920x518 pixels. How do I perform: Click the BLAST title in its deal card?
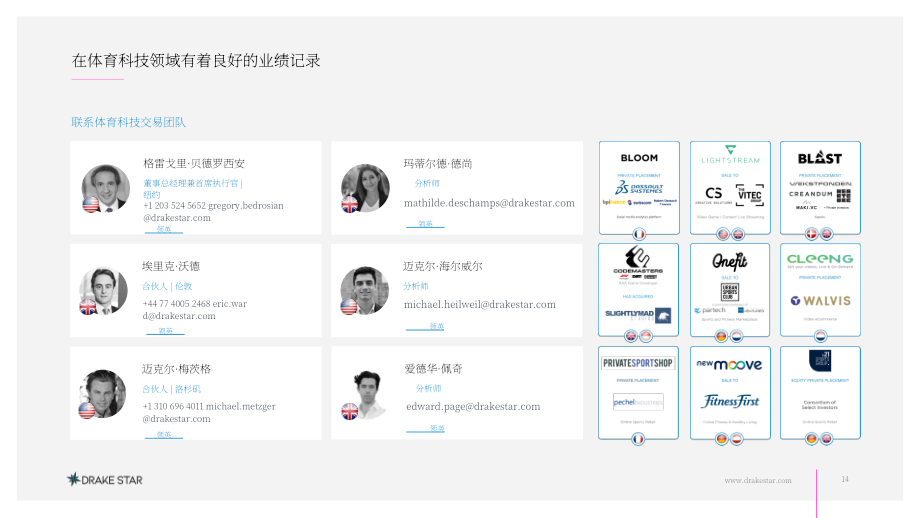[820, 158]
